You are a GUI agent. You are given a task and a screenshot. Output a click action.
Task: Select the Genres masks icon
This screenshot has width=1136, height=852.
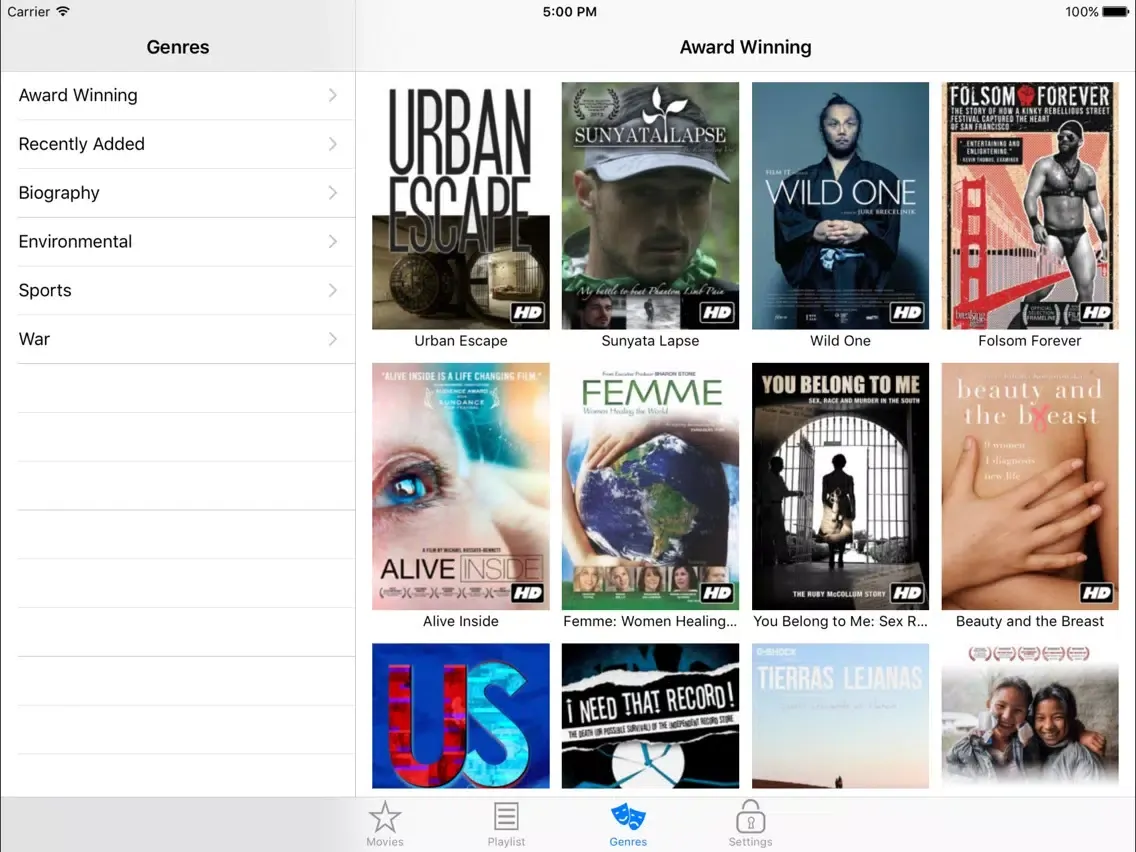point(627,816)
